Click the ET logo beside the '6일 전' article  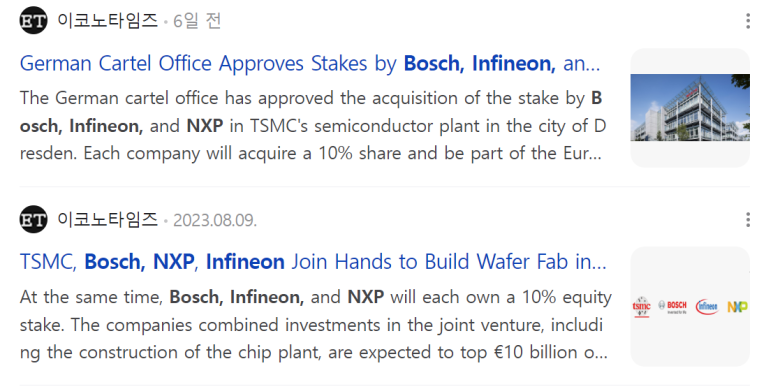(34, 20)
